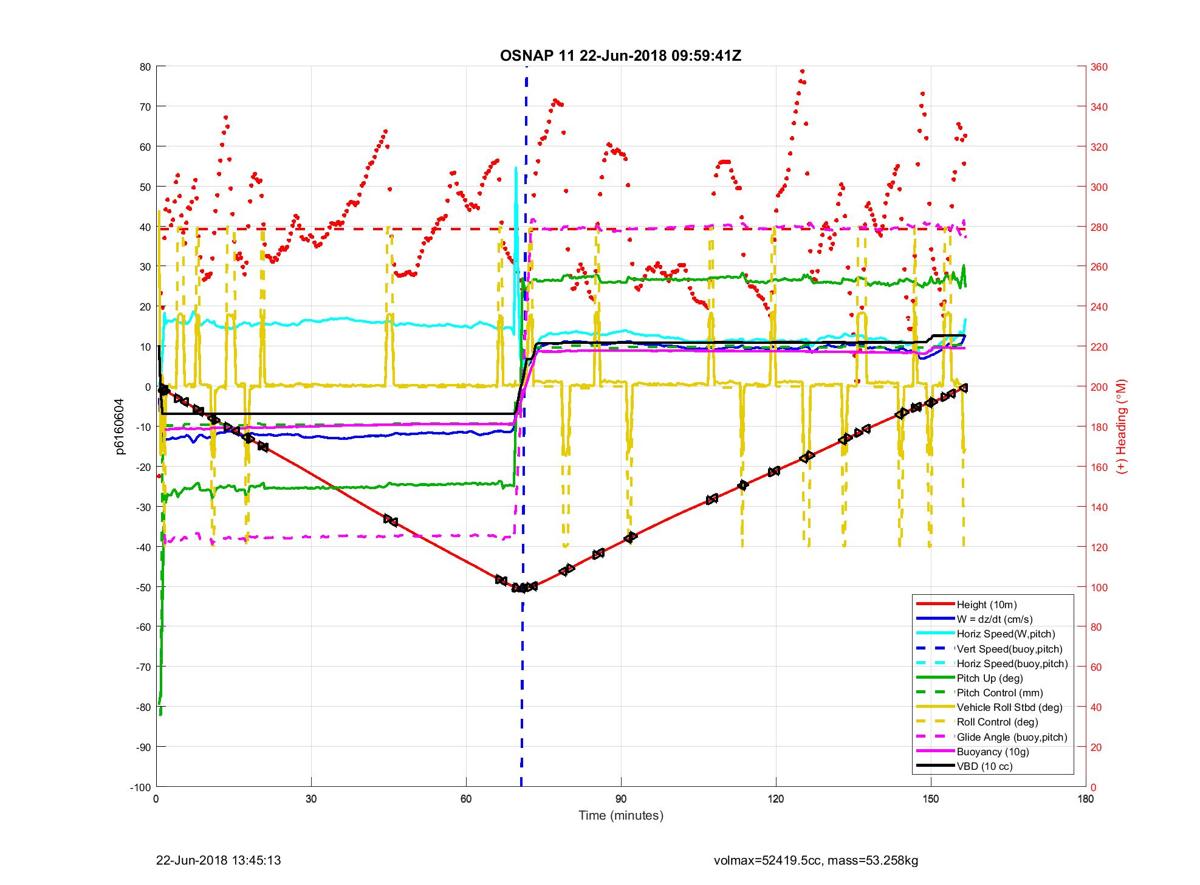Click legend entry 'Glide Angle (buoy,pitch)'
The image size is (1200, 885).
pyautogui.click(x=1012, y=737)
